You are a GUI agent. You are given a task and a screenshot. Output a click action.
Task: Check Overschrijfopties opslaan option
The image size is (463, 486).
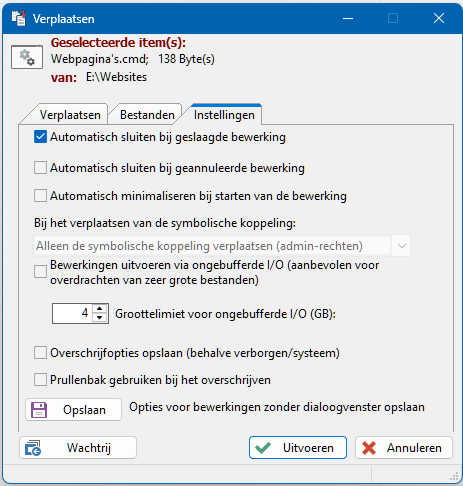pyautogui.click(x=40, y=353)
